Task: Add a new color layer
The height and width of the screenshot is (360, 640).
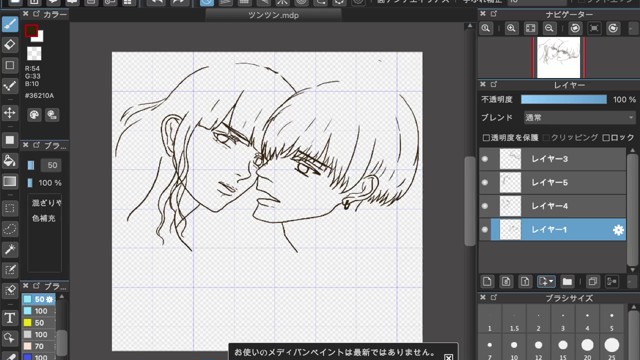Action: (487, 281)
